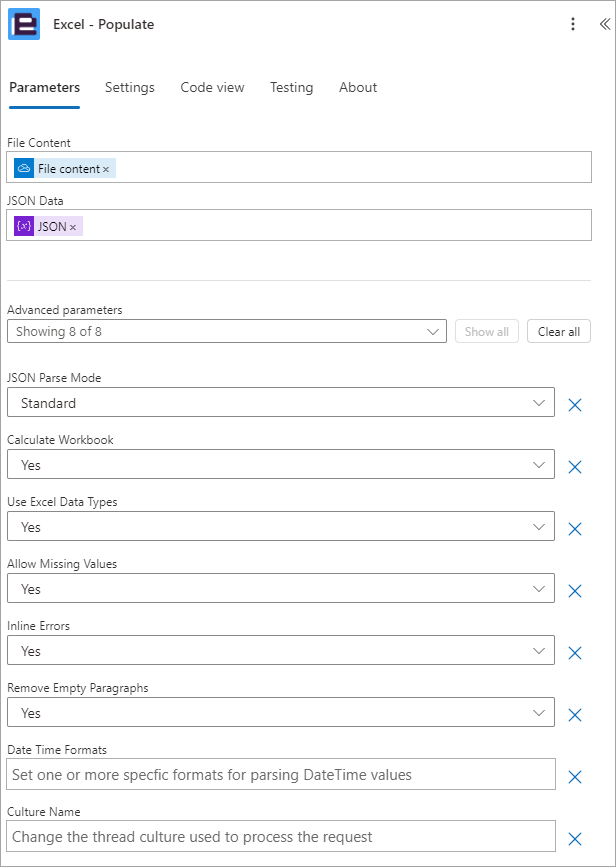The height and width of the screenshot is (867, 616).
Task: Click the JSON Data field label
Action: (35, 200)
